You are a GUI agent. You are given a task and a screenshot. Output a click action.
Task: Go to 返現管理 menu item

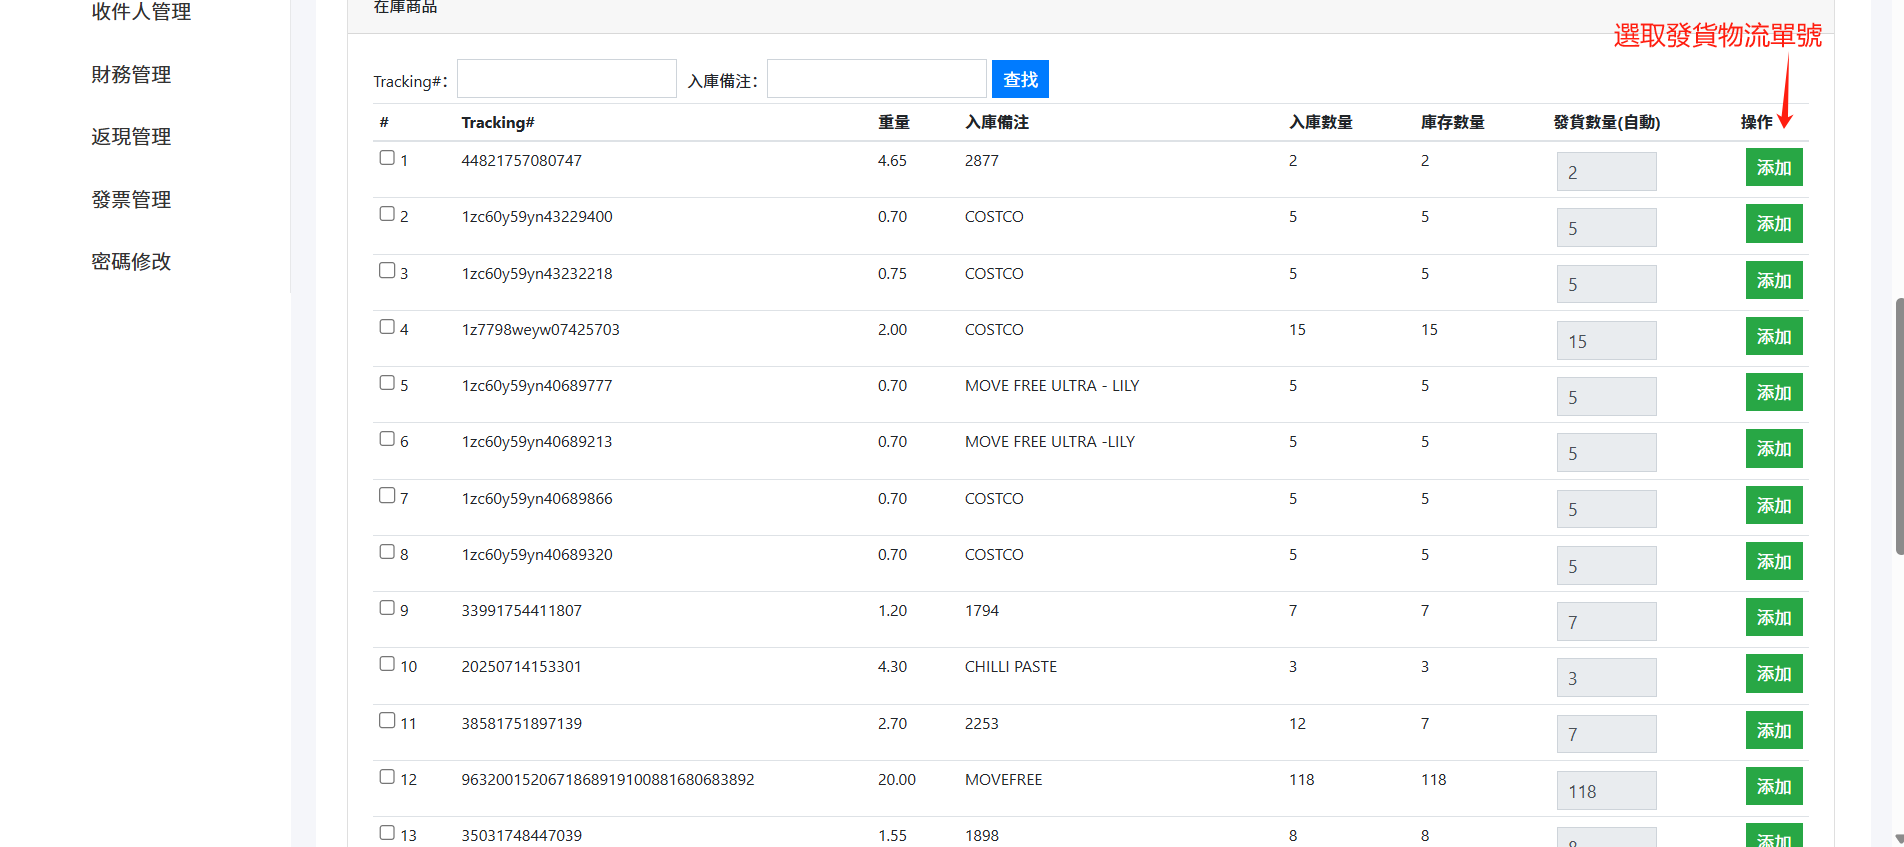131,137
